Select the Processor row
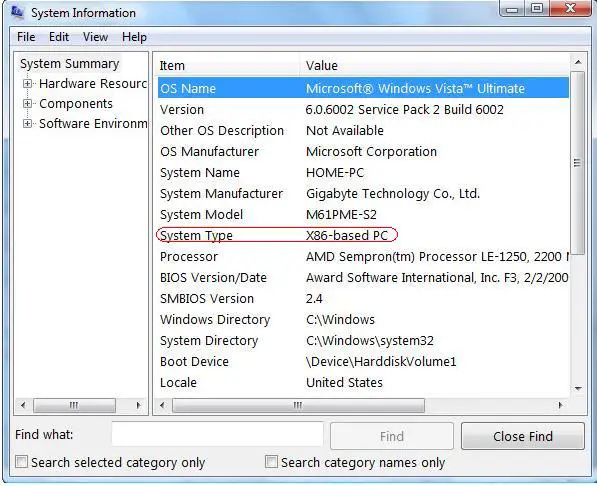Image resolution: width=597 pixels, height=486 pixels. pos(363,257)
